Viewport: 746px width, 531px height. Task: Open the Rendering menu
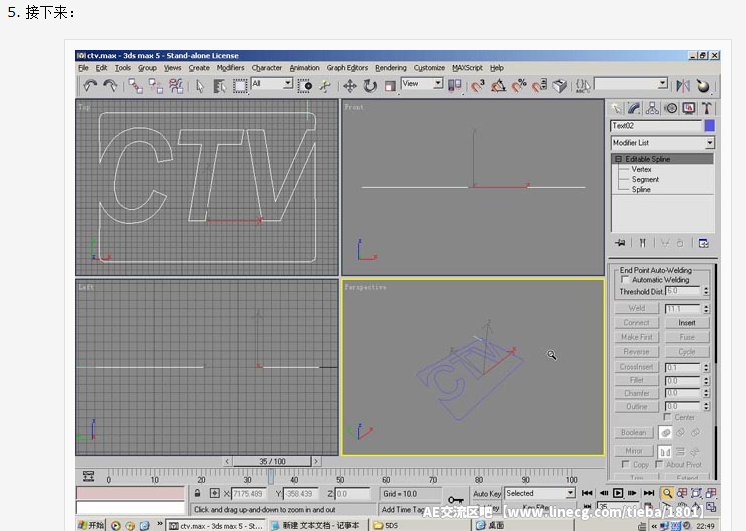coord(391,68)
